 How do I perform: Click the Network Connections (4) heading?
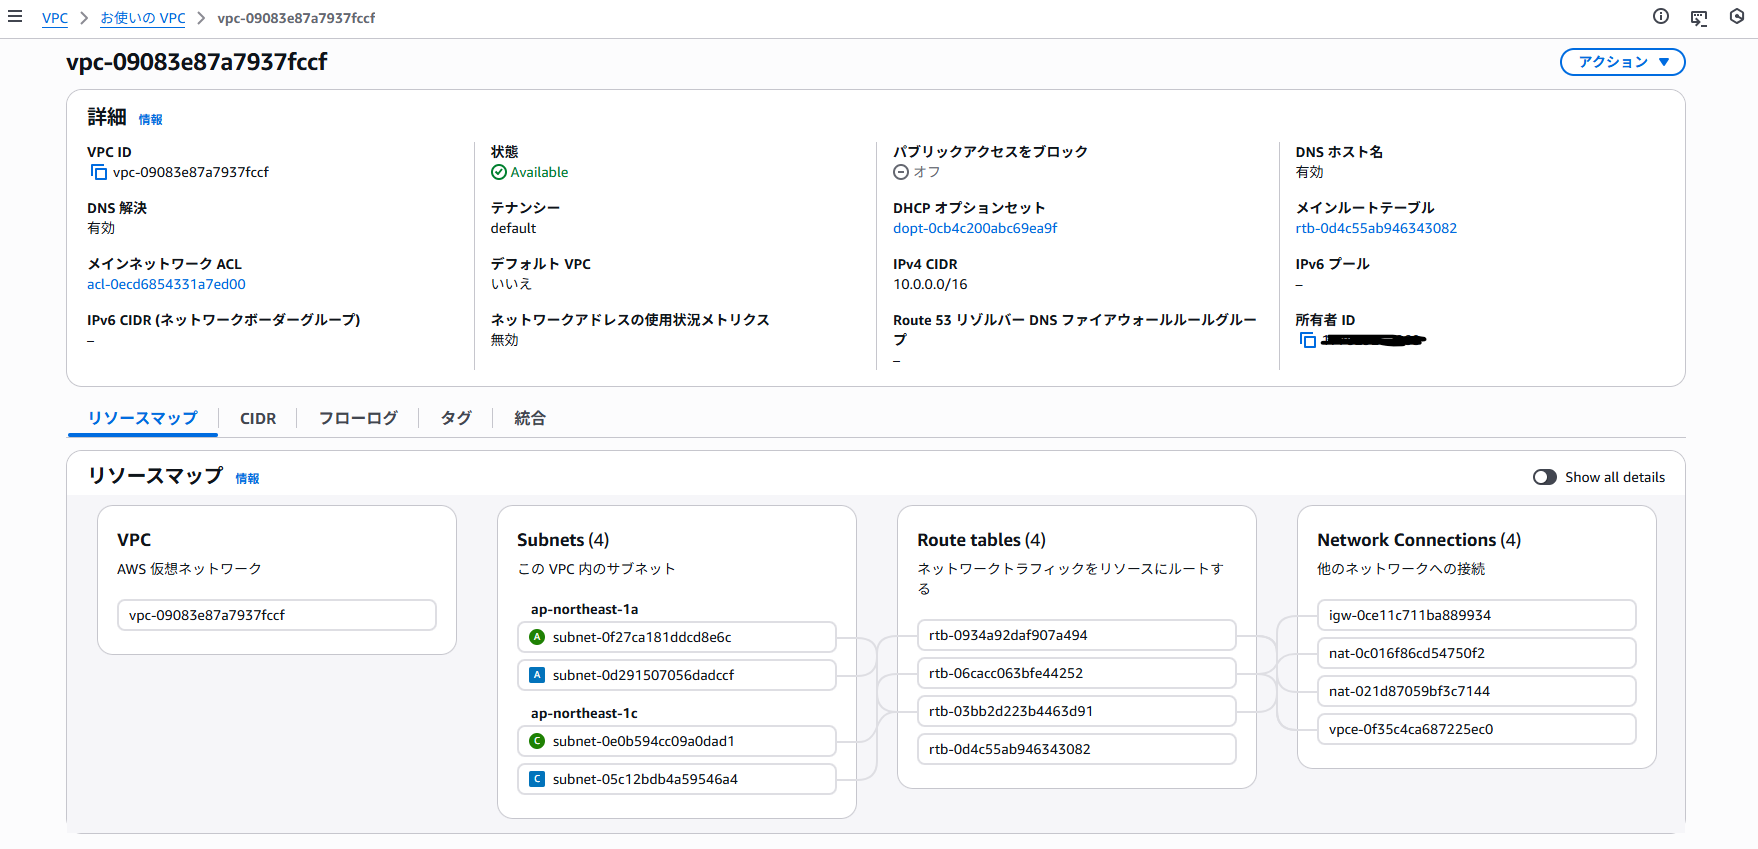click(1419, 540)
